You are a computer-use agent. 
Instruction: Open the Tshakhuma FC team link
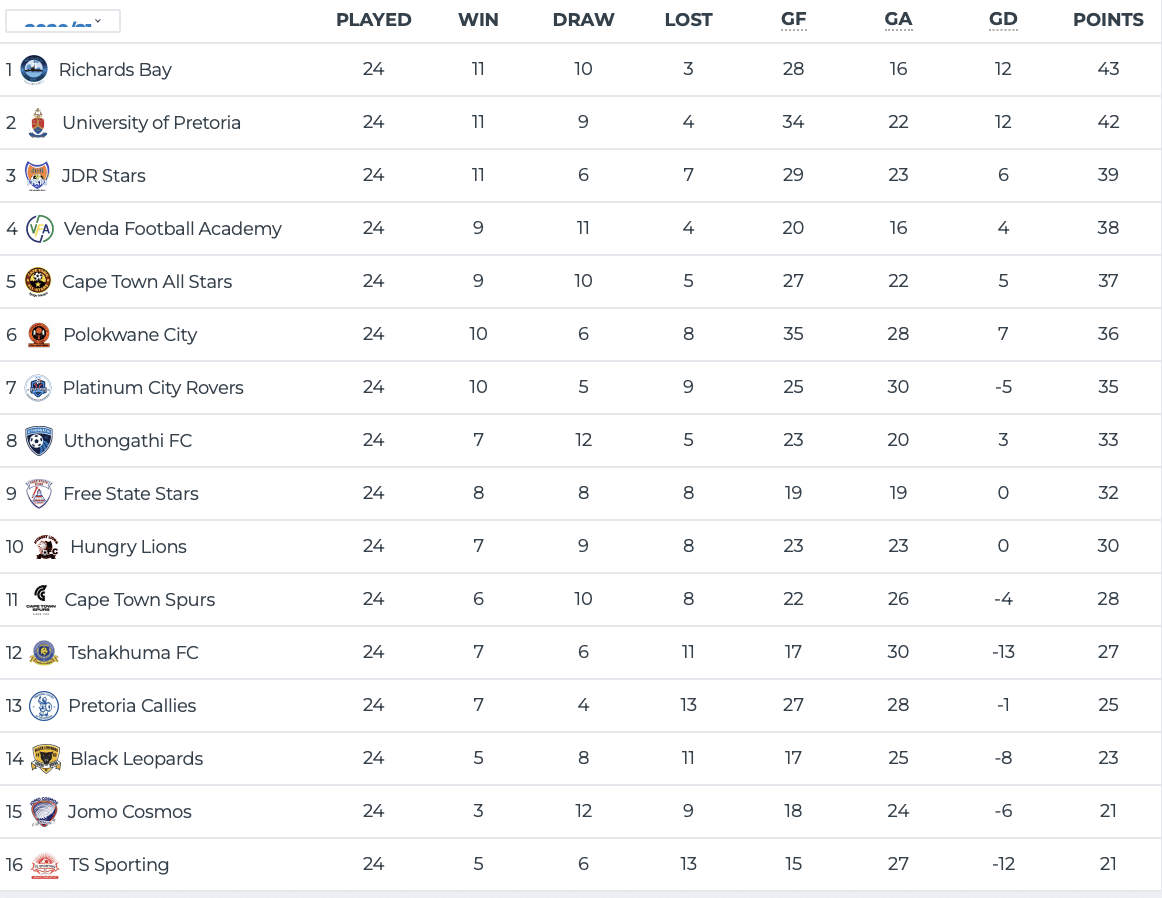133,653
